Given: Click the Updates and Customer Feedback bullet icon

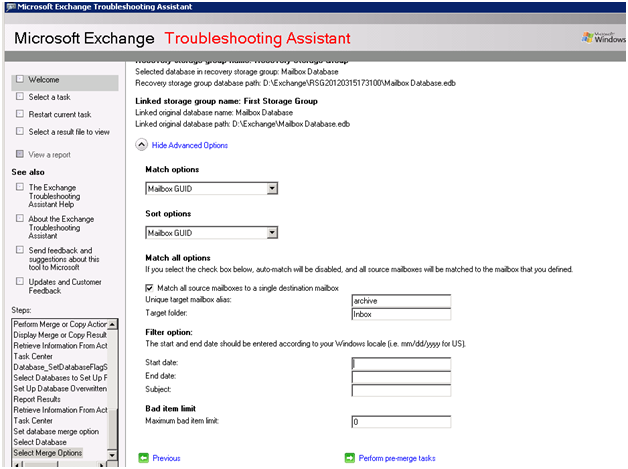Looking at the screenshot, I should [x=20, y=281].
